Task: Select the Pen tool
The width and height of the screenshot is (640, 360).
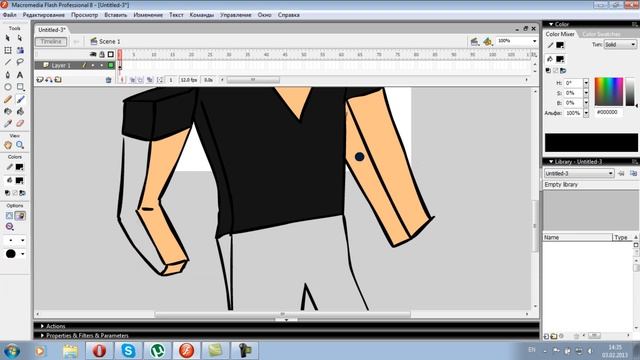Action: [x=8, y=75]
